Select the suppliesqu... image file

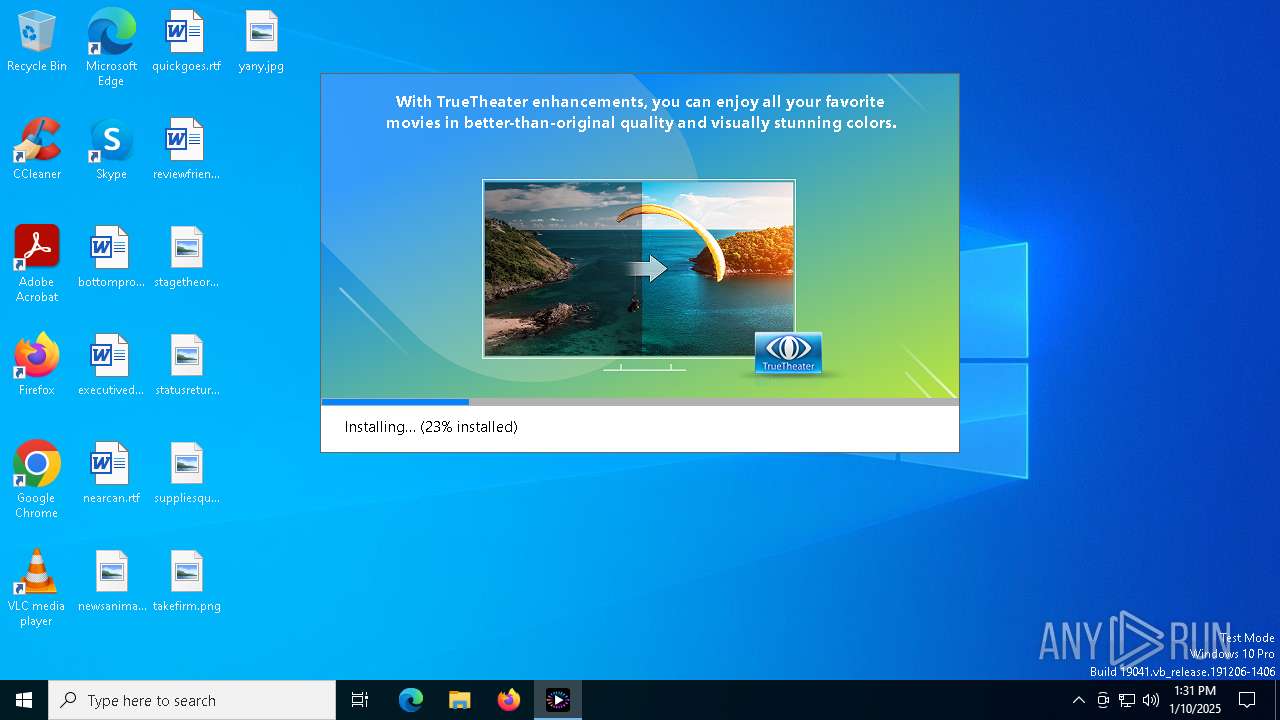pyautogui.click(x=186, y=474)
